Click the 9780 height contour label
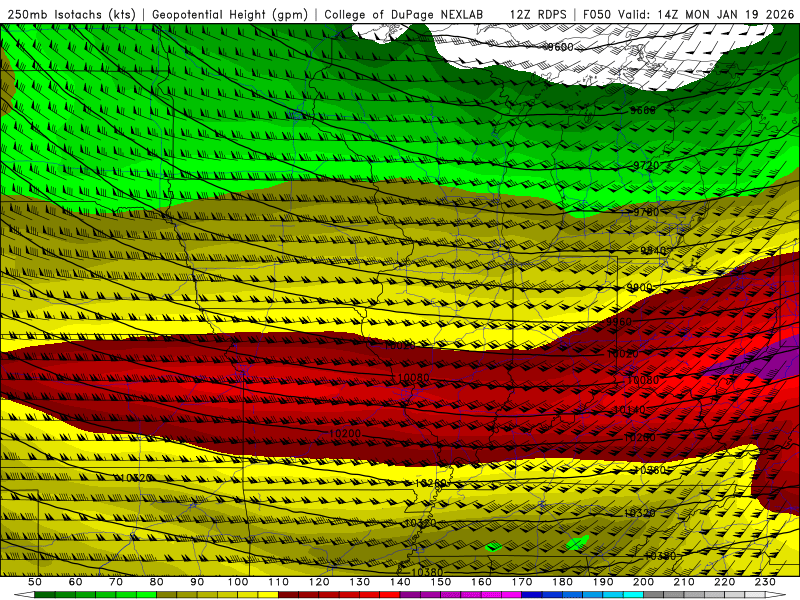Image resolution: width=800 pixels, height=600 pixels. (646, 212)
